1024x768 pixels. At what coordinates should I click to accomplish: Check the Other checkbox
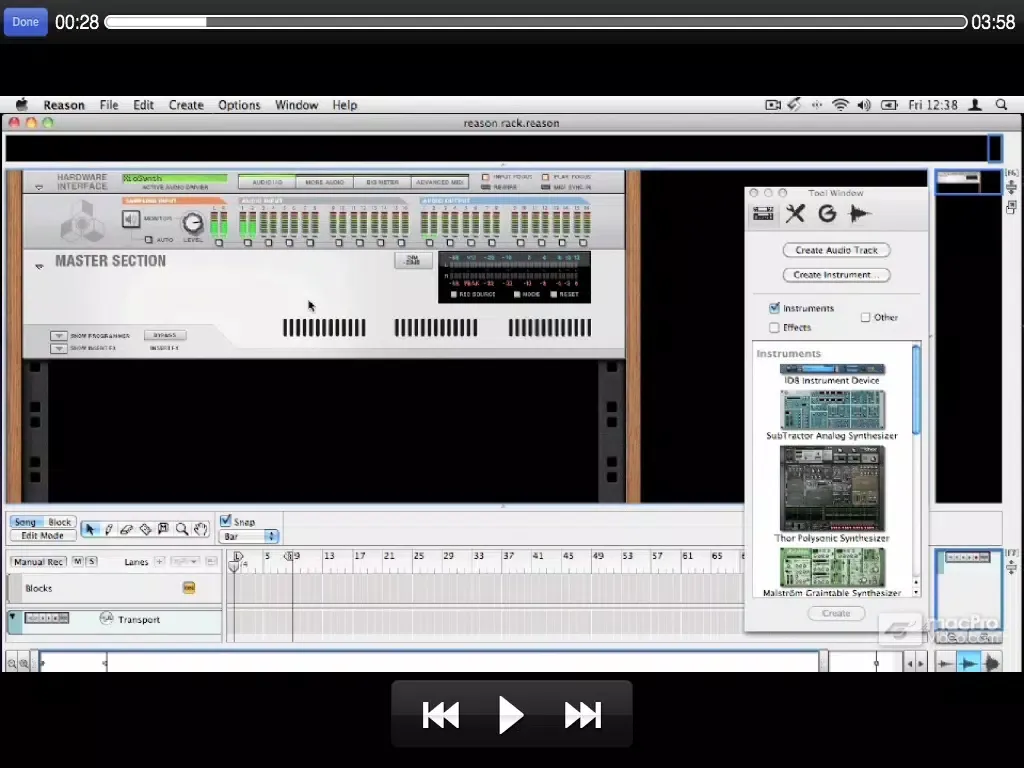tap(865, 317)
